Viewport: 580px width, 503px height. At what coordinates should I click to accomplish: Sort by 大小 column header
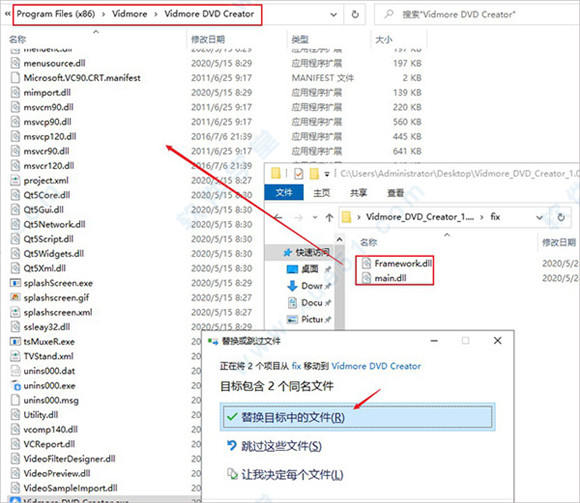pos(384,39)
